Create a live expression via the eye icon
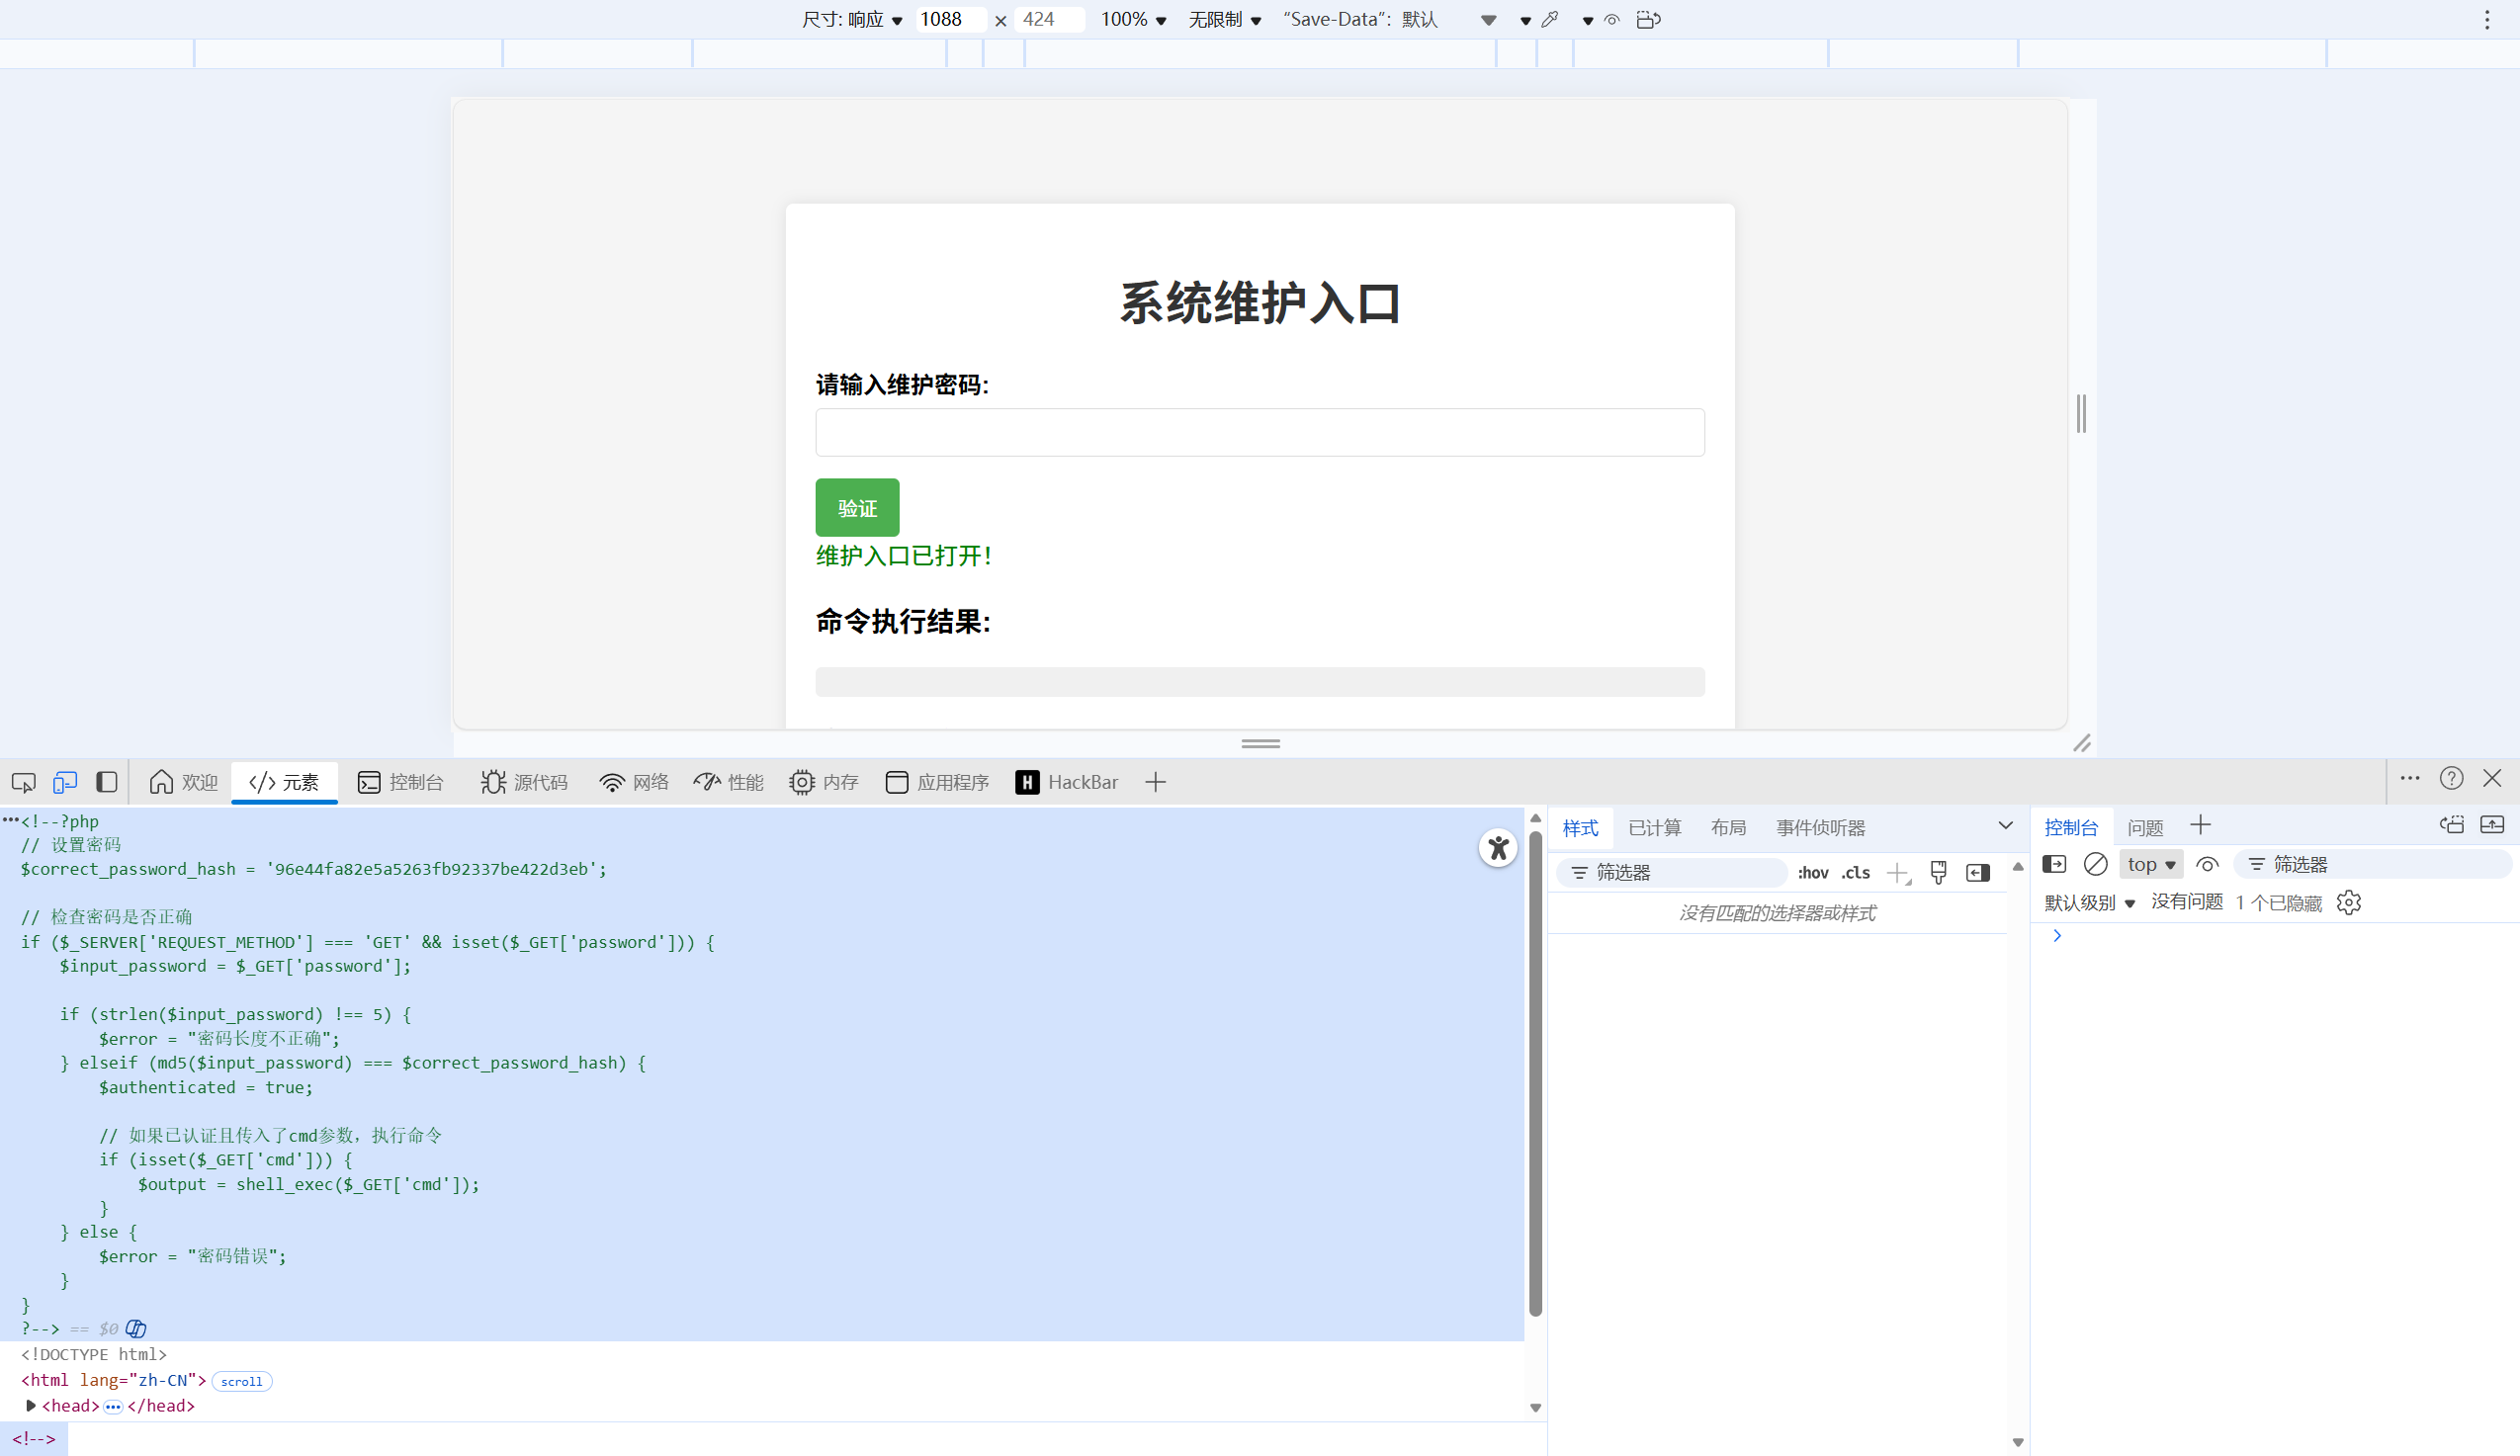 [2207, 864]
